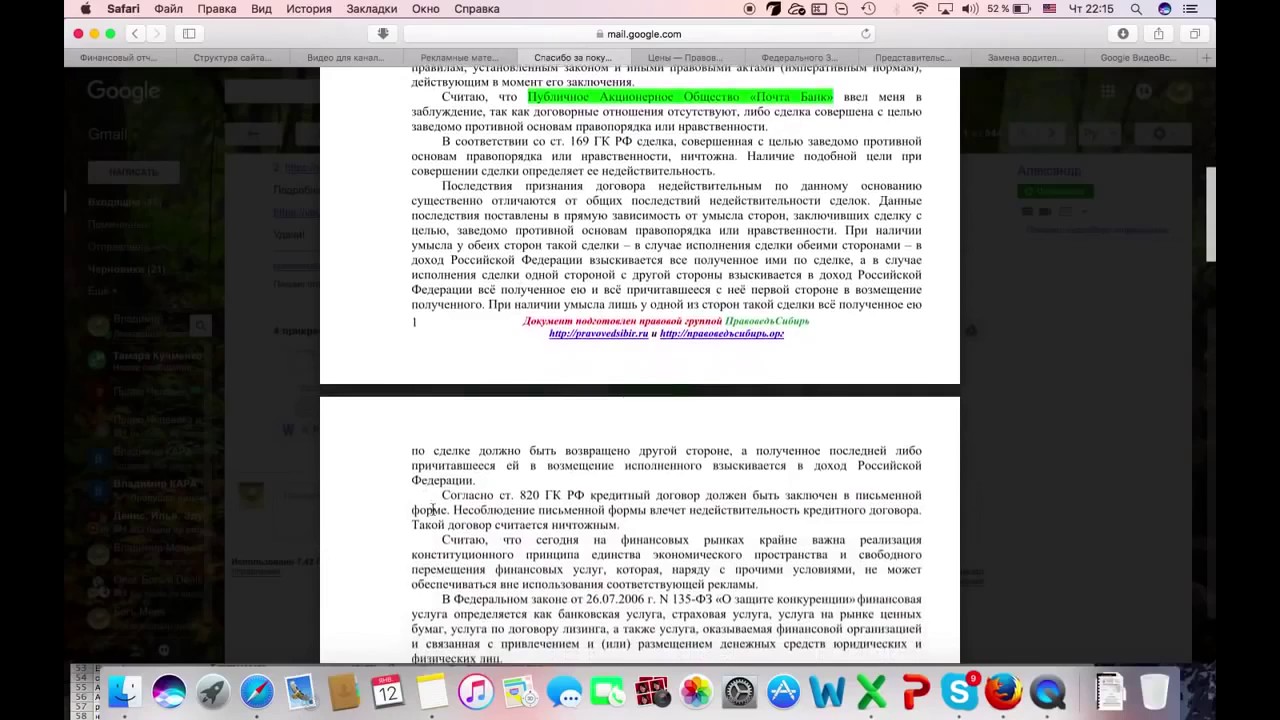Open the История menu

click(309, 9)
